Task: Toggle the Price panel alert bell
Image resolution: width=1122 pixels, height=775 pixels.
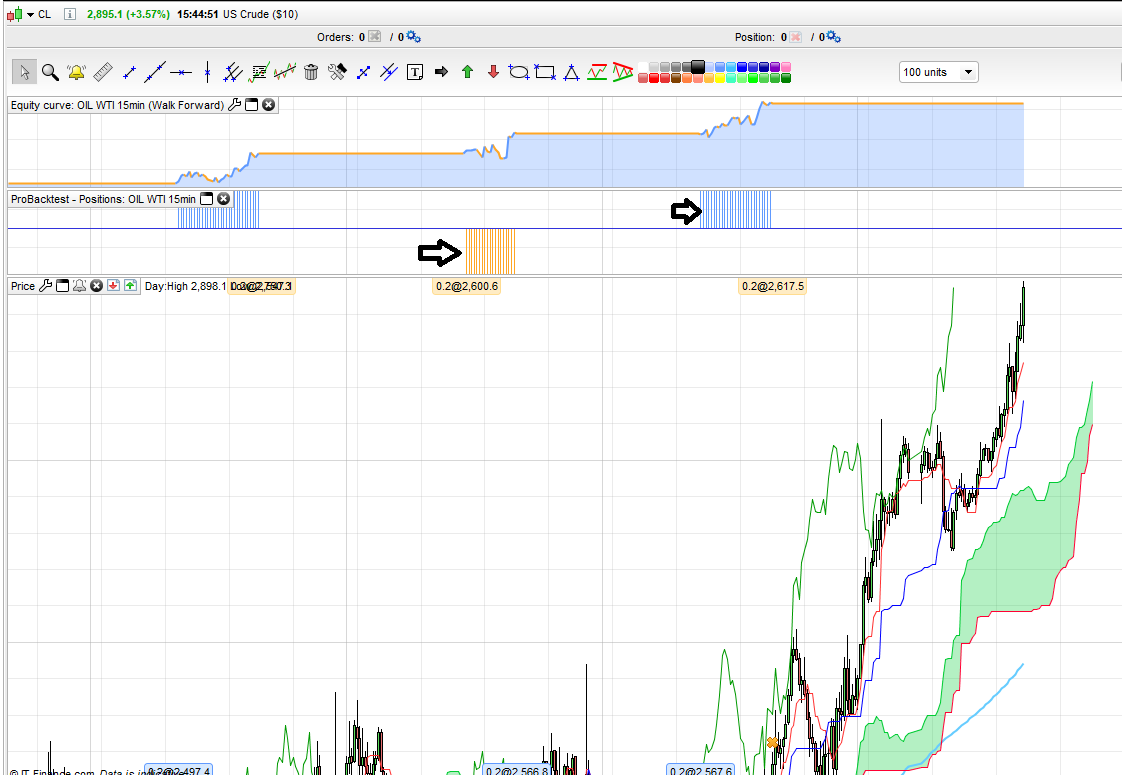Action: click(79, 286)
